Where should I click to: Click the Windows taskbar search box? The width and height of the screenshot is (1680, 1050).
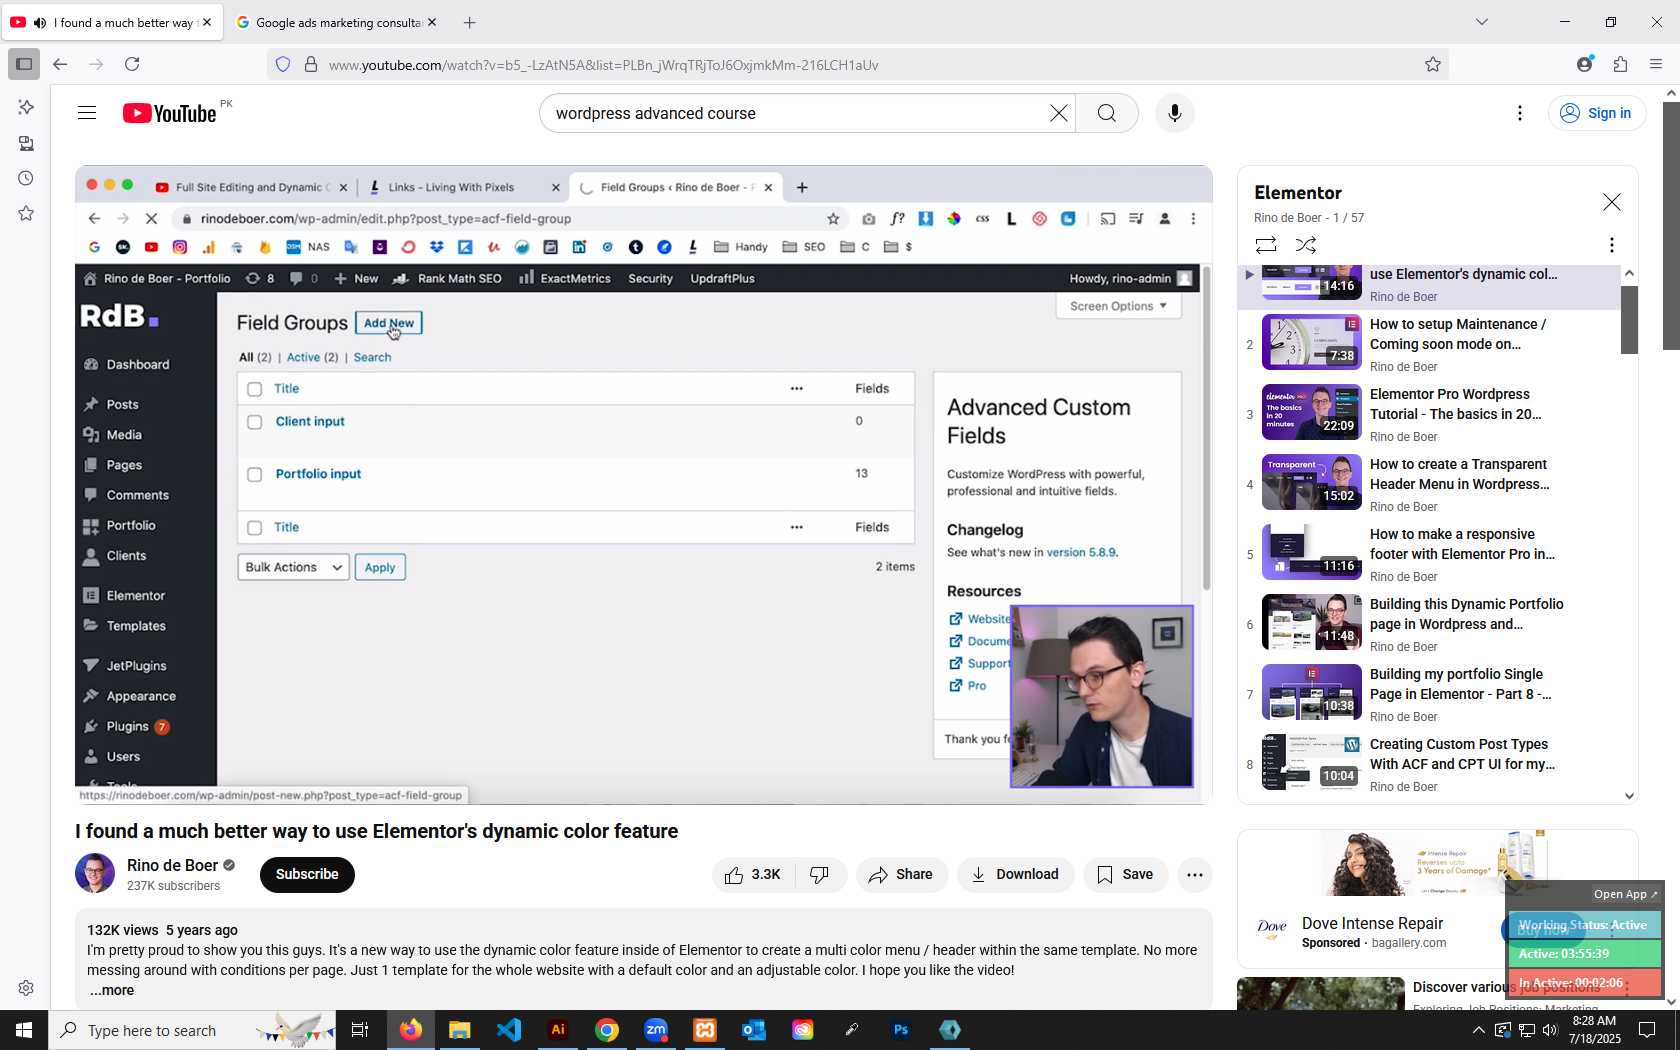tap(192, 1030)
